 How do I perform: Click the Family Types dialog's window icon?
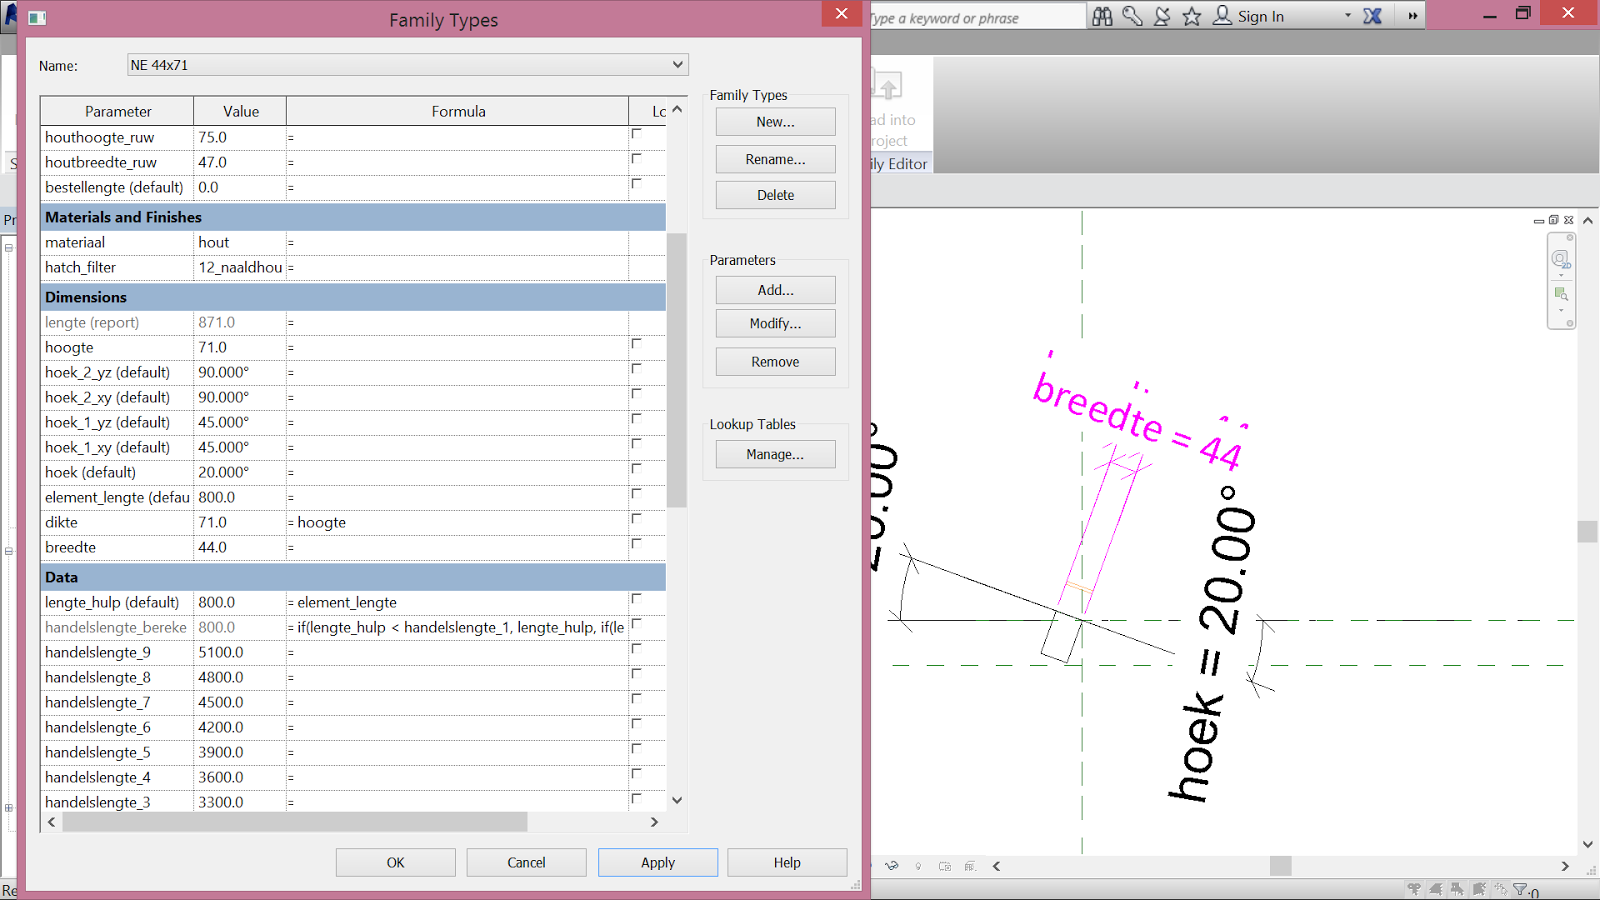37,18
